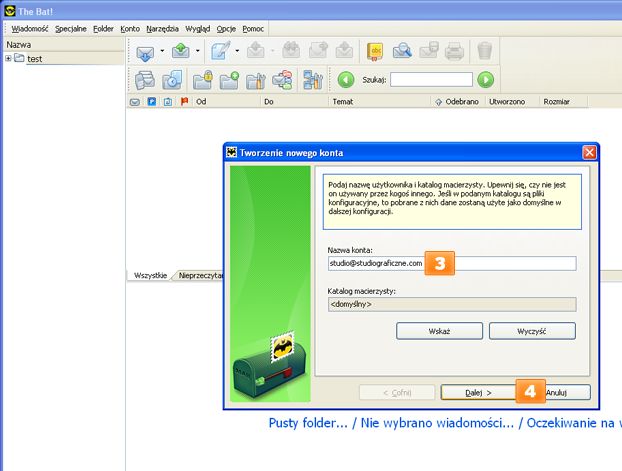The height and width of the screenshot is (471, 622).
Task: Expand the test account tree node
Action: (x=8, y=58)
